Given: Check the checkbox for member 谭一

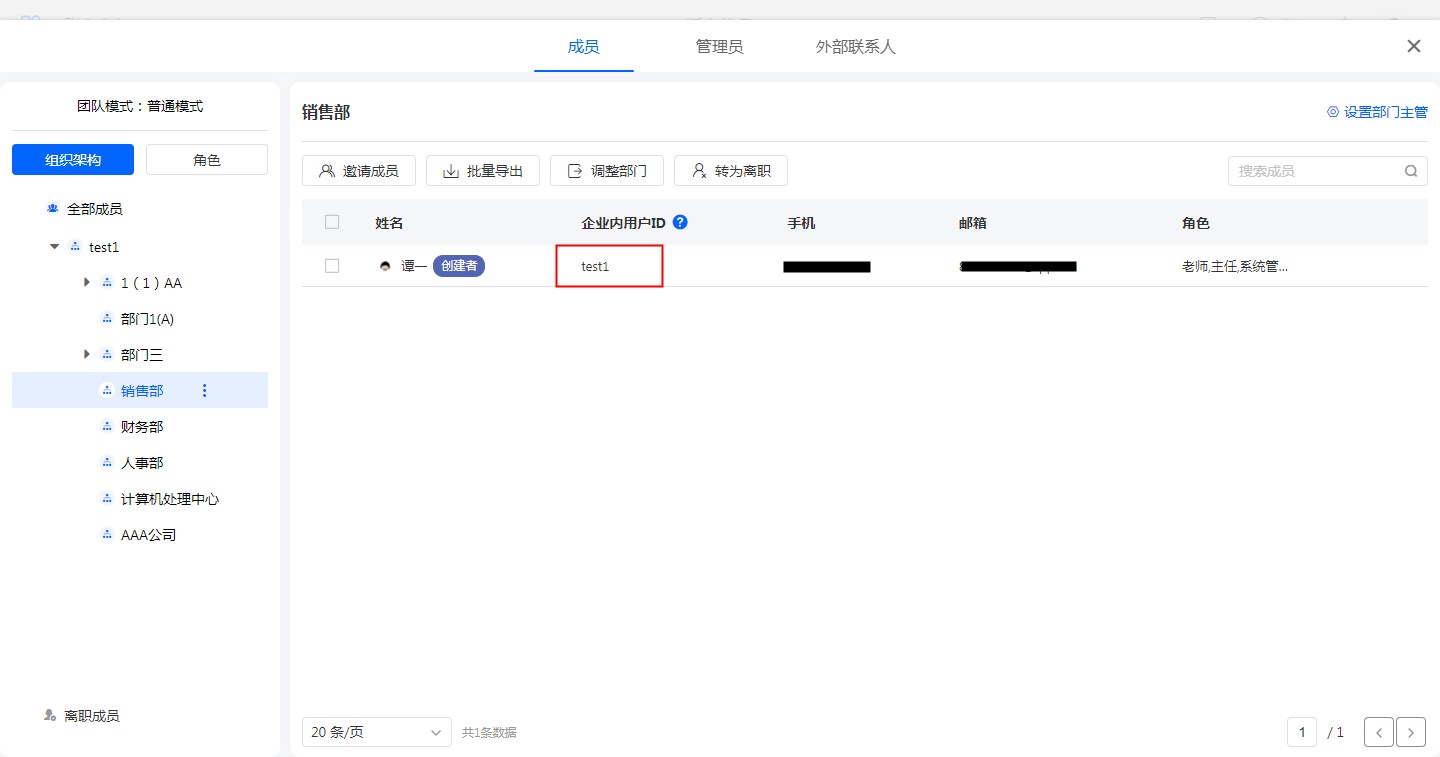Looking at the screenshot, I should pos(332,266).
